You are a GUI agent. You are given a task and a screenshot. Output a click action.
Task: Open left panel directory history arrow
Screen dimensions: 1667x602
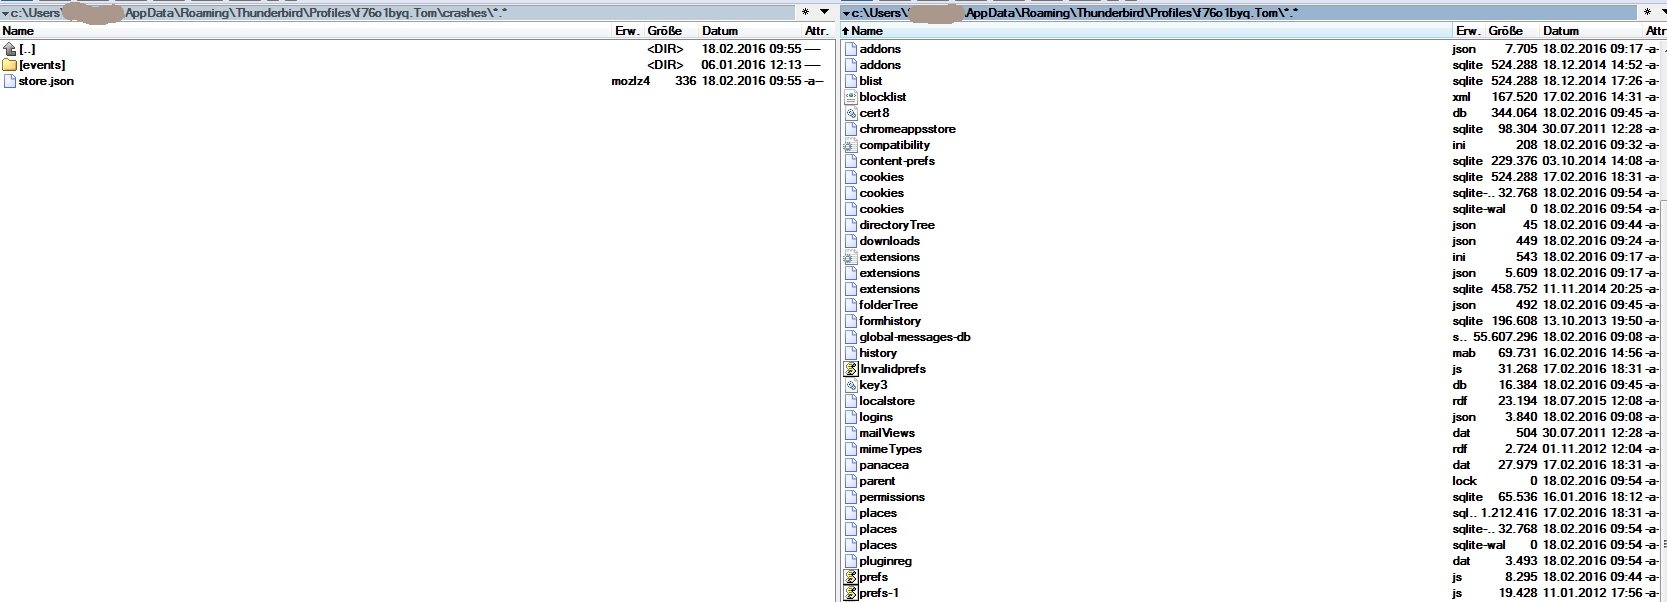pyautogui.click(x=824, y=12)
